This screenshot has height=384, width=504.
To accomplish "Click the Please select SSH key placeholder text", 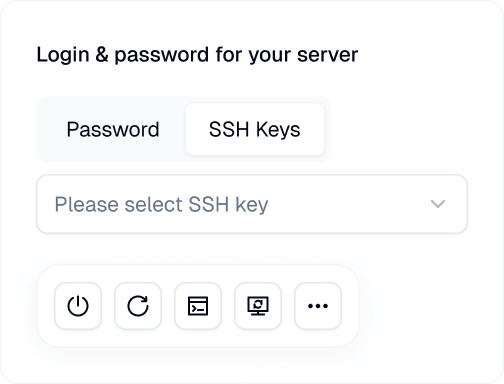I will [x=161, y=204].
